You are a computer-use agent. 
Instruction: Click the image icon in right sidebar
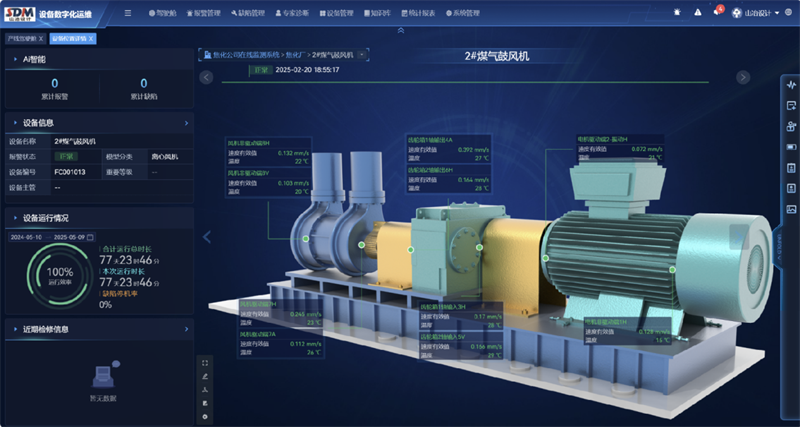791,209
